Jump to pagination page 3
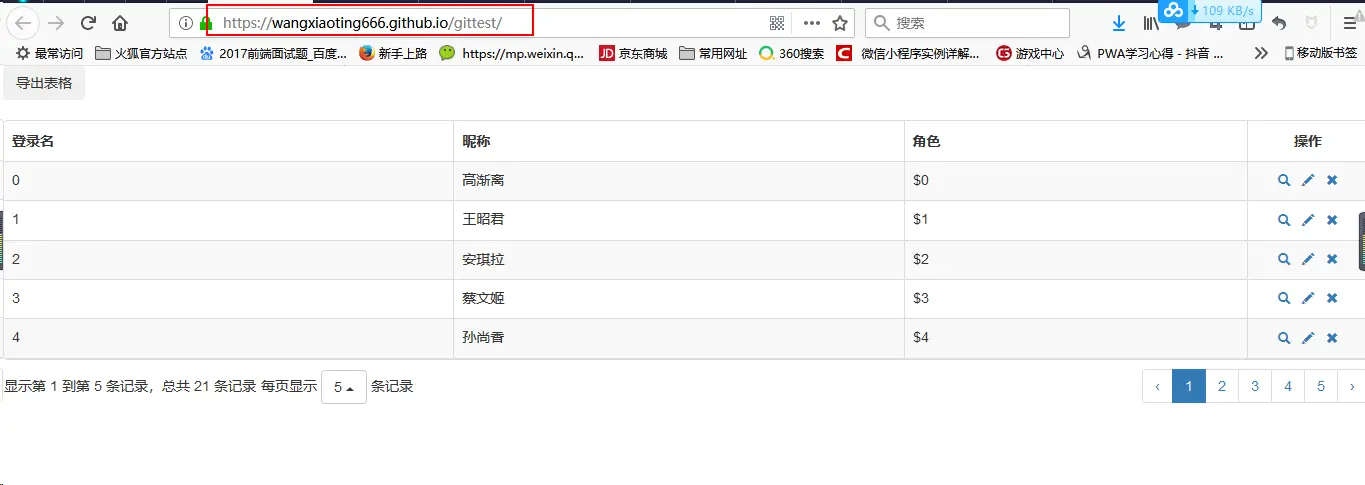Viewport: 1365px width, 485px height. pyautogui.click(x=1255, y=386)
